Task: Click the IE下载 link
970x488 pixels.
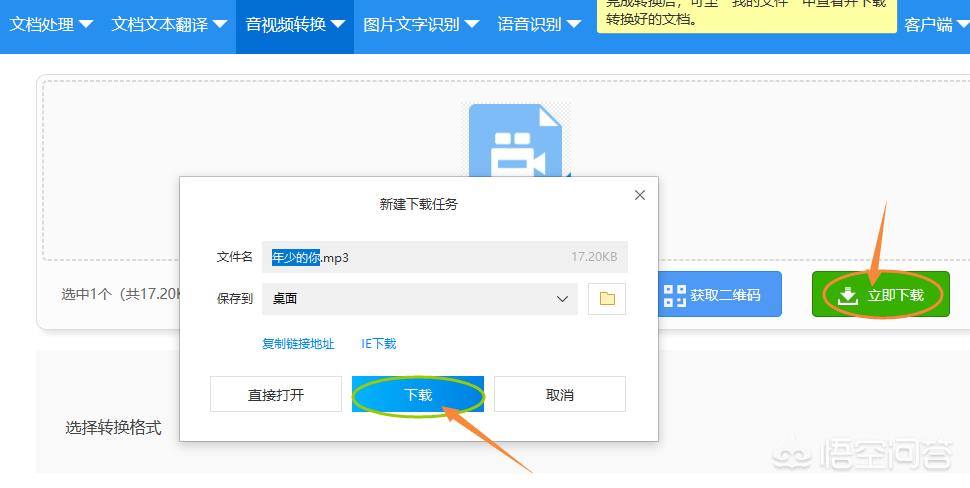Action: pyautogui.click(x=379, y=344)
